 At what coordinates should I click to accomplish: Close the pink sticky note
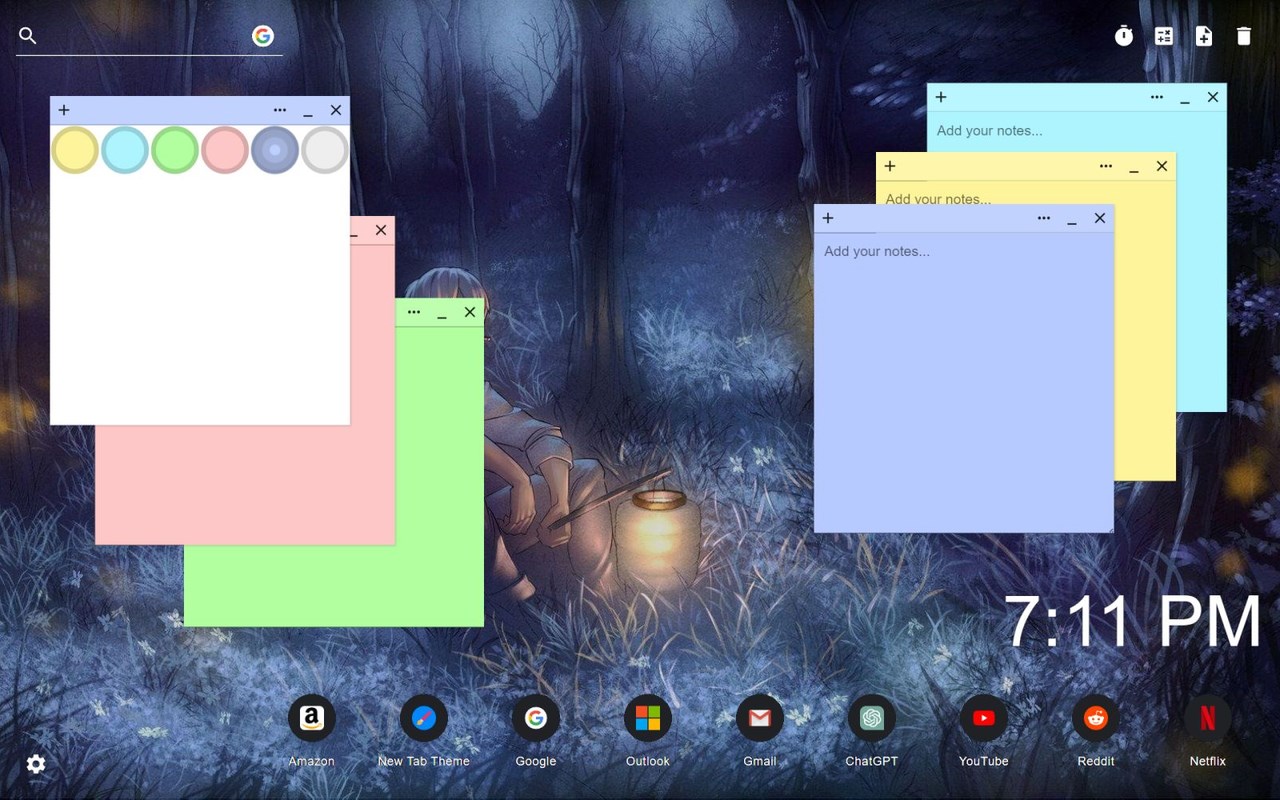pos(381,230)
